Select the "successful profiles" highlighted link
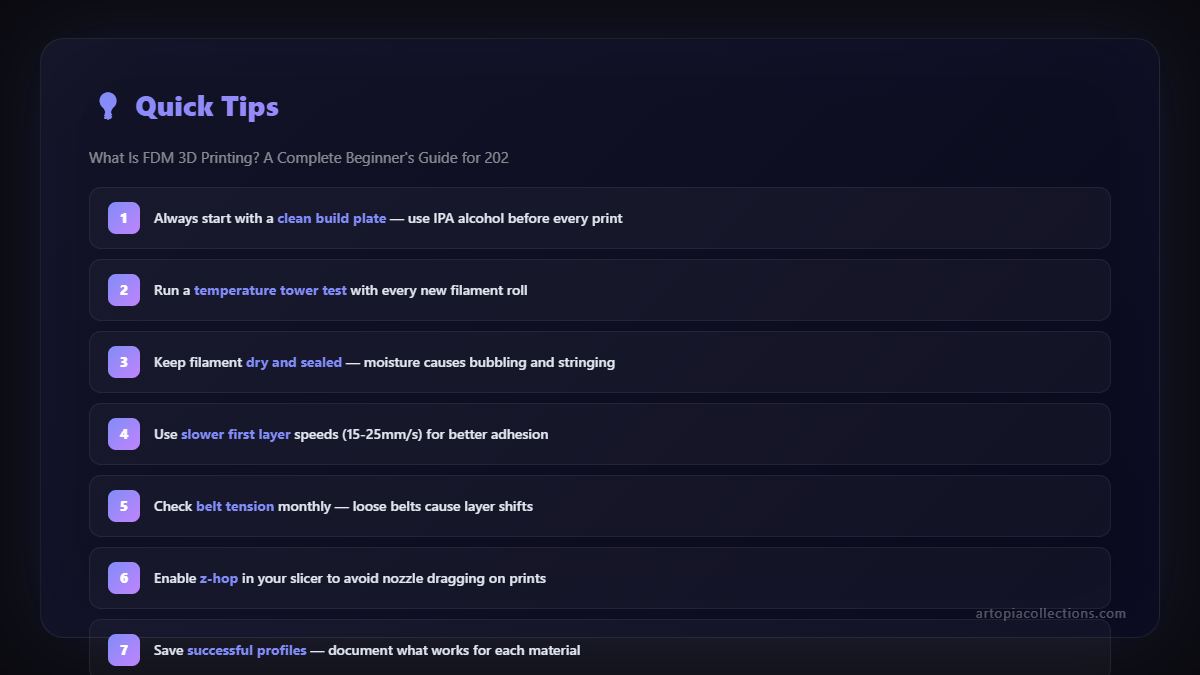1200x675 pixels. pyautogui.click(x=247, y=650)
